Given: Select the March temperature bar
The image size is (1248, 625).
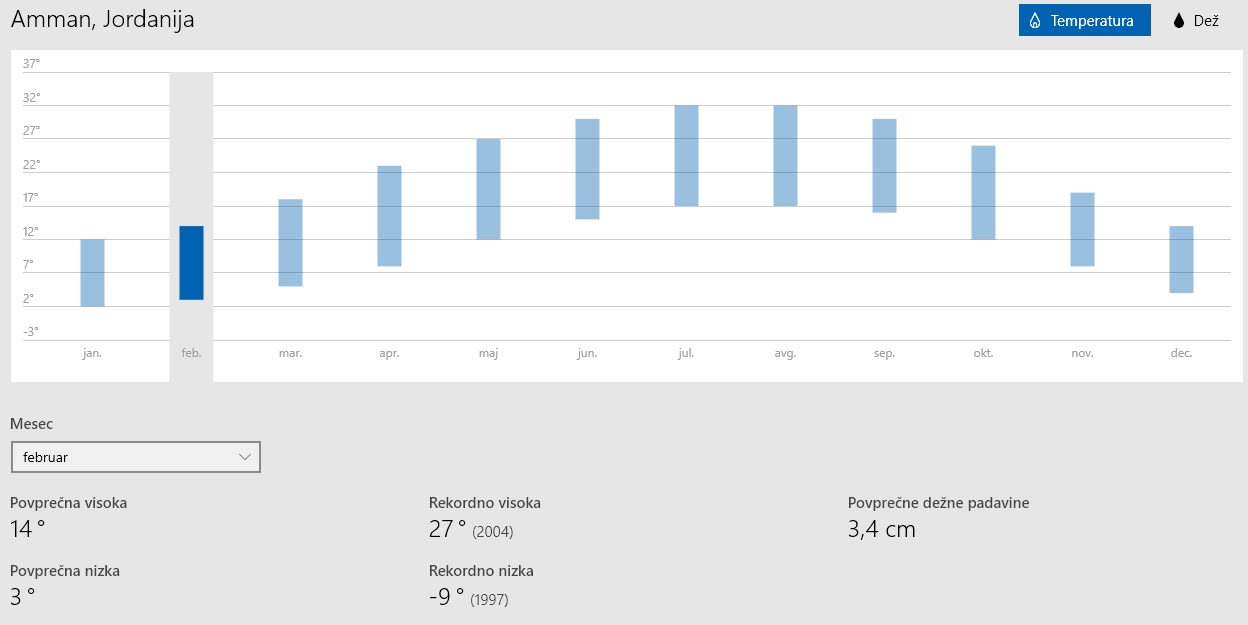Looking at the screenshot, I should pyautogui.click(x=290, y=243).
